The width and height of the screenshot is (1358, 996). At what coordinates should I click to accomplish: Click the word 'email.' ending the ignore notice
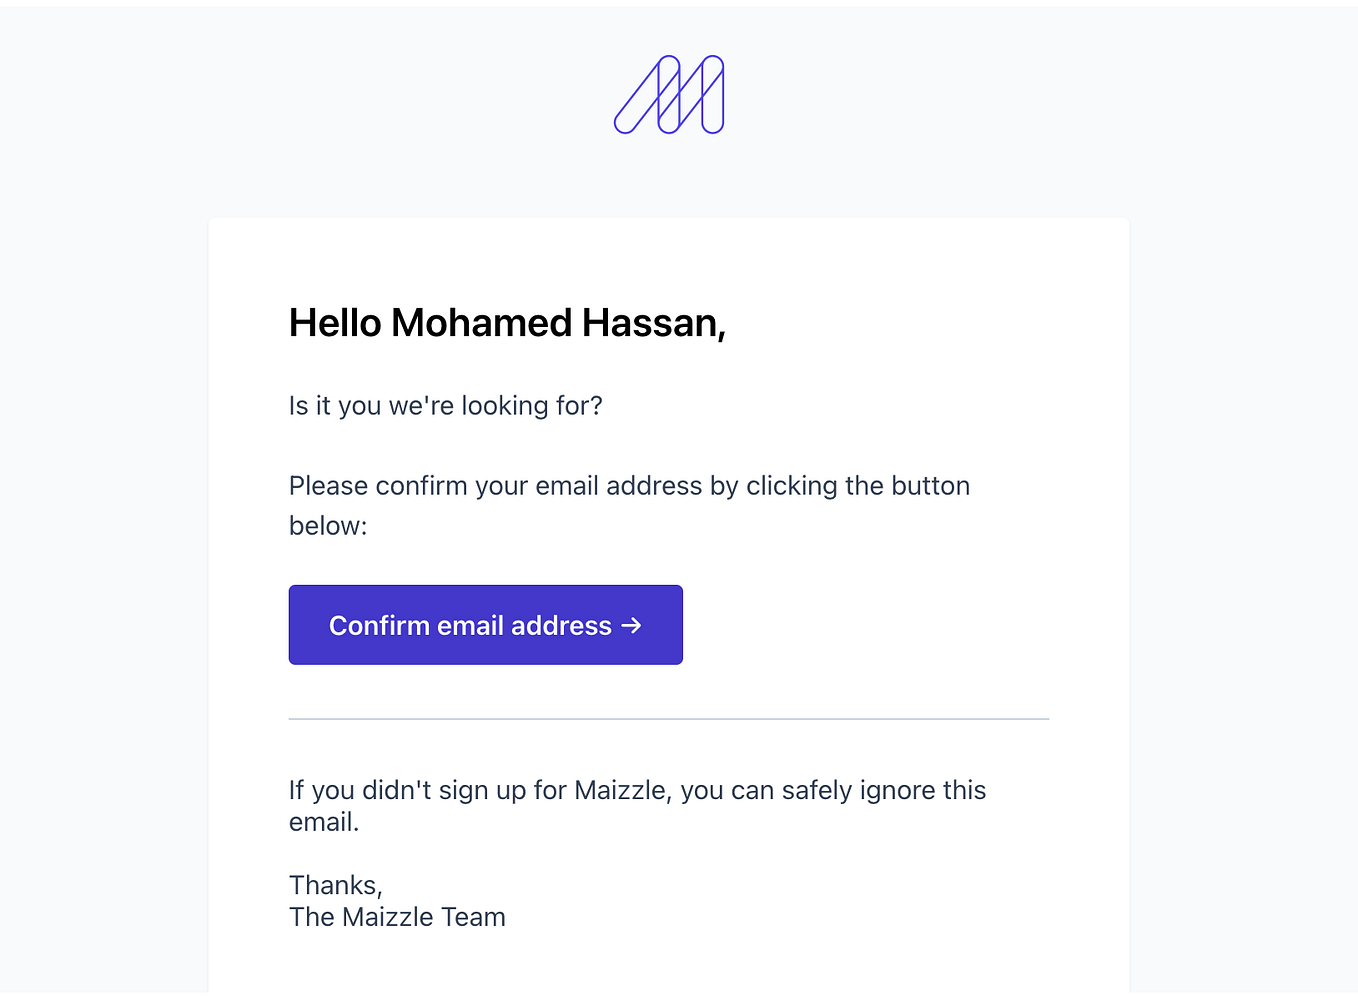pos(324,822)
